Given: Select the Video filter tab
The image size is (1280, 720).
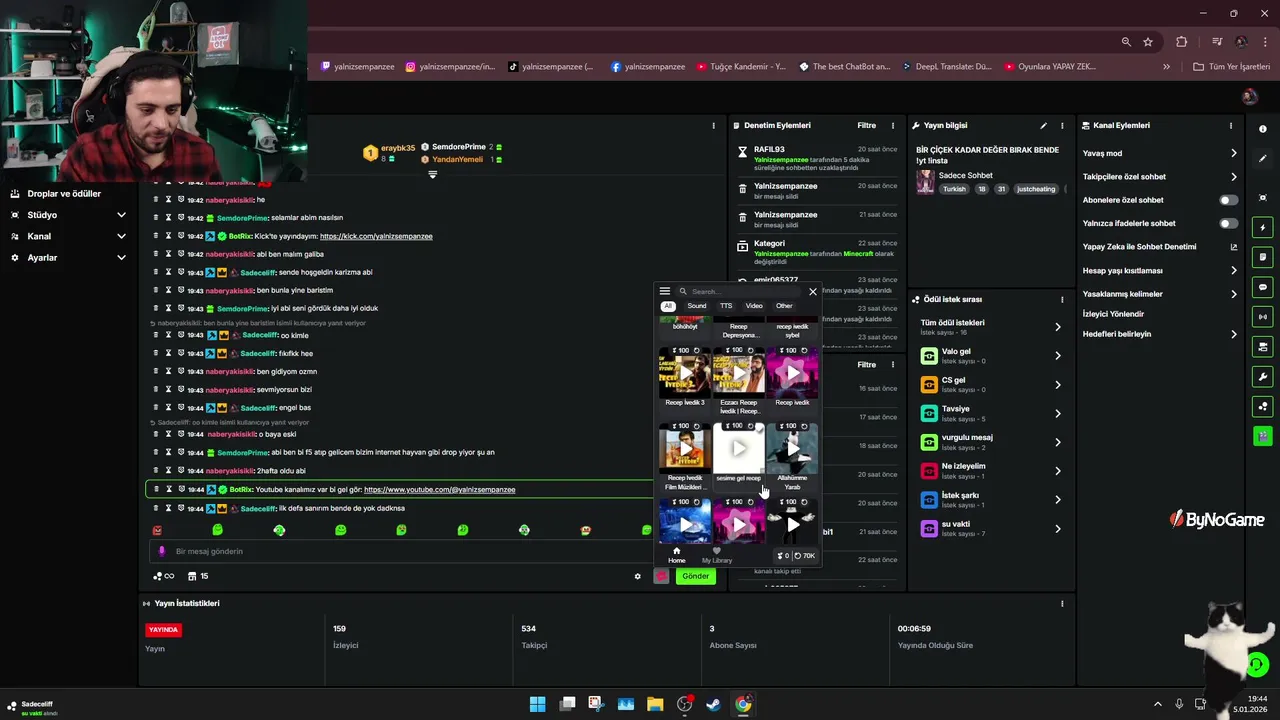Looking at the screenshot, I should [754, 306].
